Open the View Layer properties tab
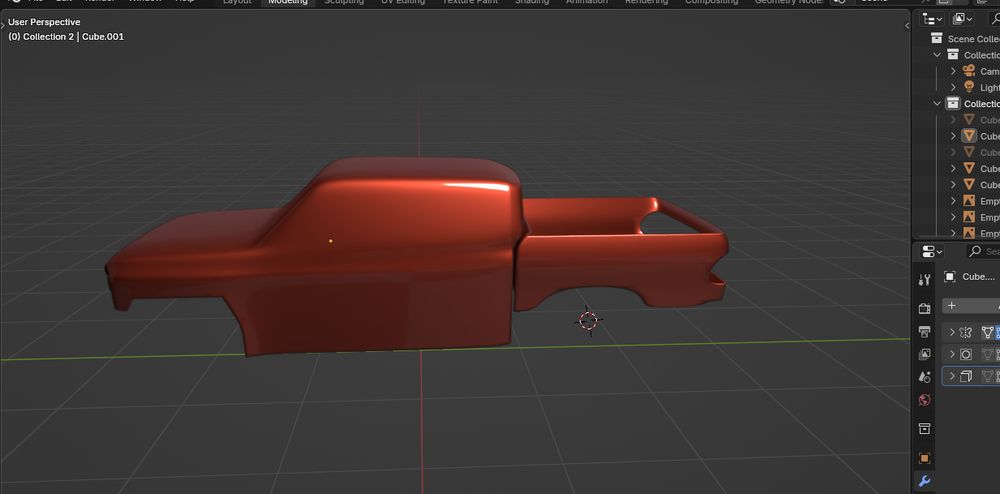 point(924,354)
